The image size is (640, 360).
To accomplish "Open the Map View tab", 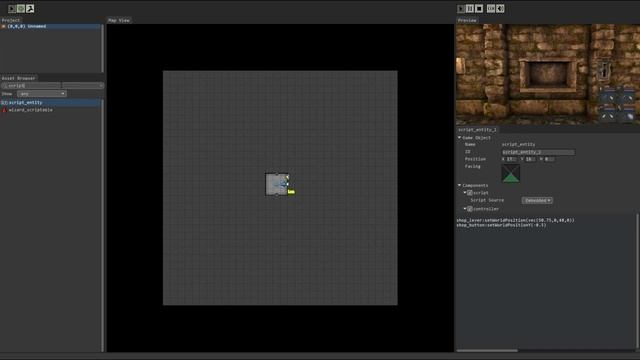I will 119,20.
